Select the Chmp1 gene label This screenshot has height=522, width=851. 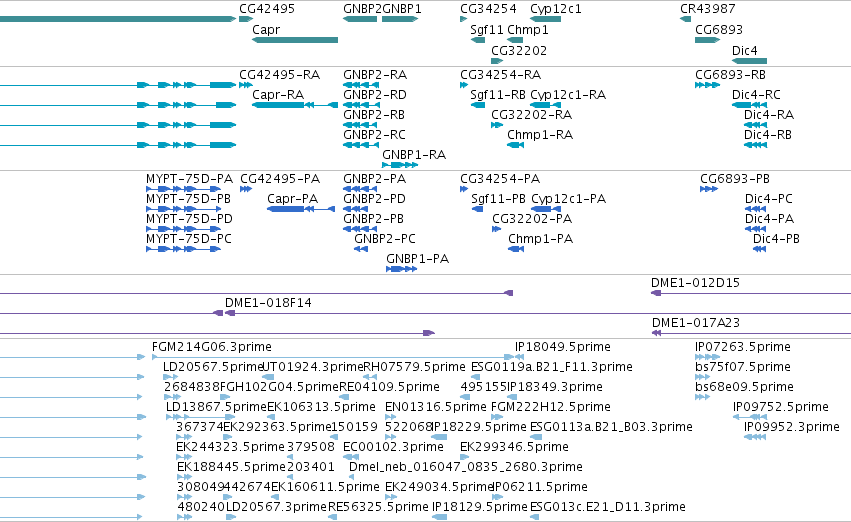coord(528,30)
